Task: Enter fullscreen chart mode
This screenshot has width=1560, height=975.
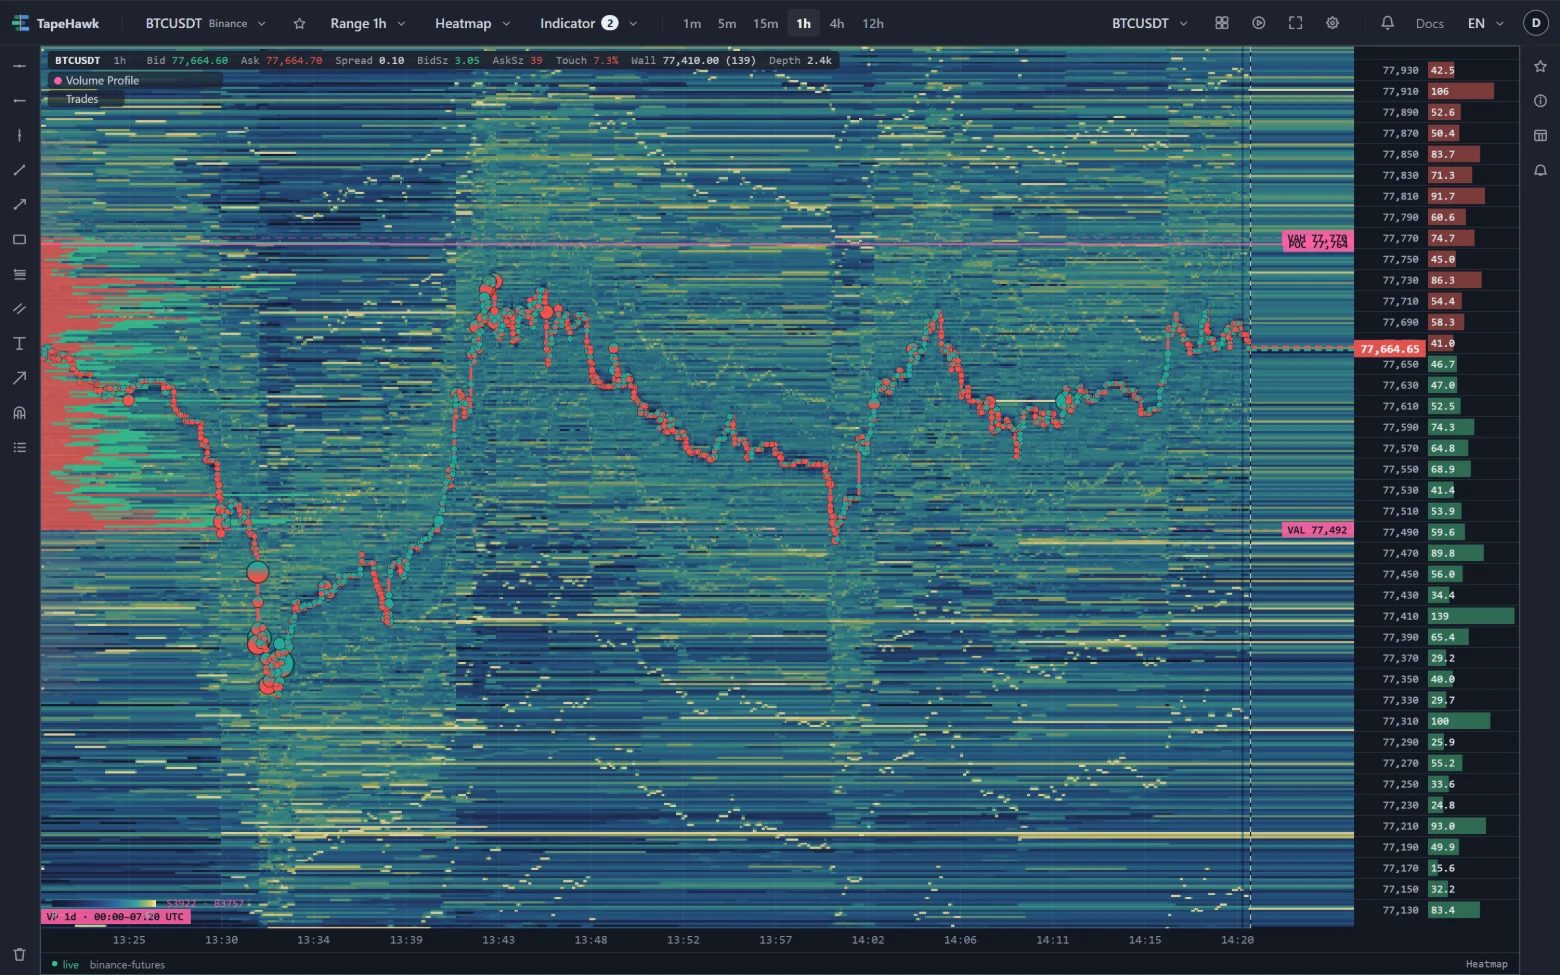Action: click(1295, 23)
